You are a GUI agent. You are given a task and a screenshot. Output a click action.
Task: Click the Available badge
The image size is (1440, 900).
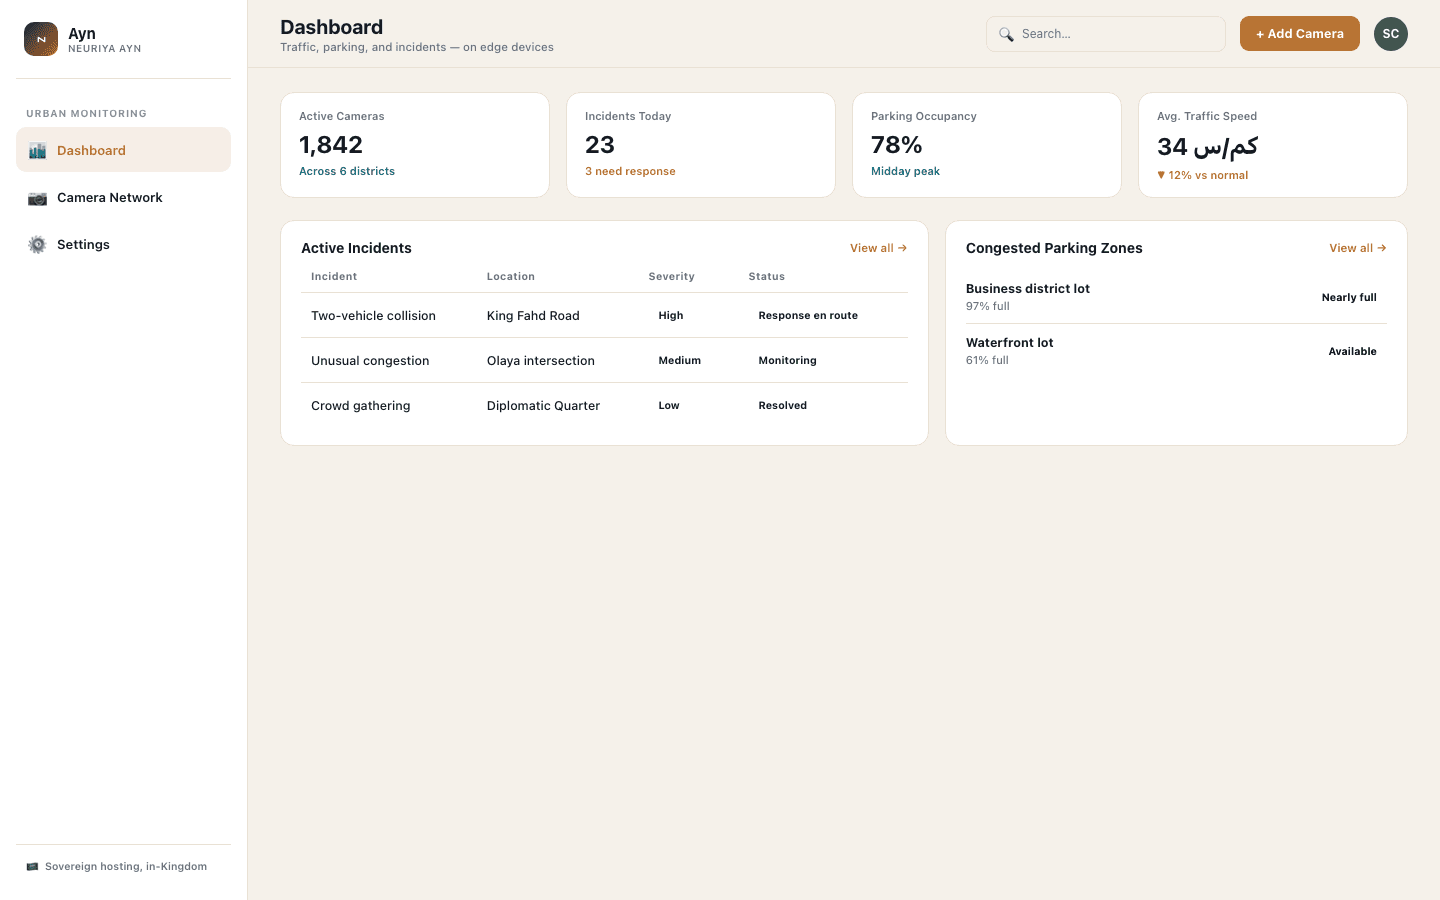[1352, 352]
